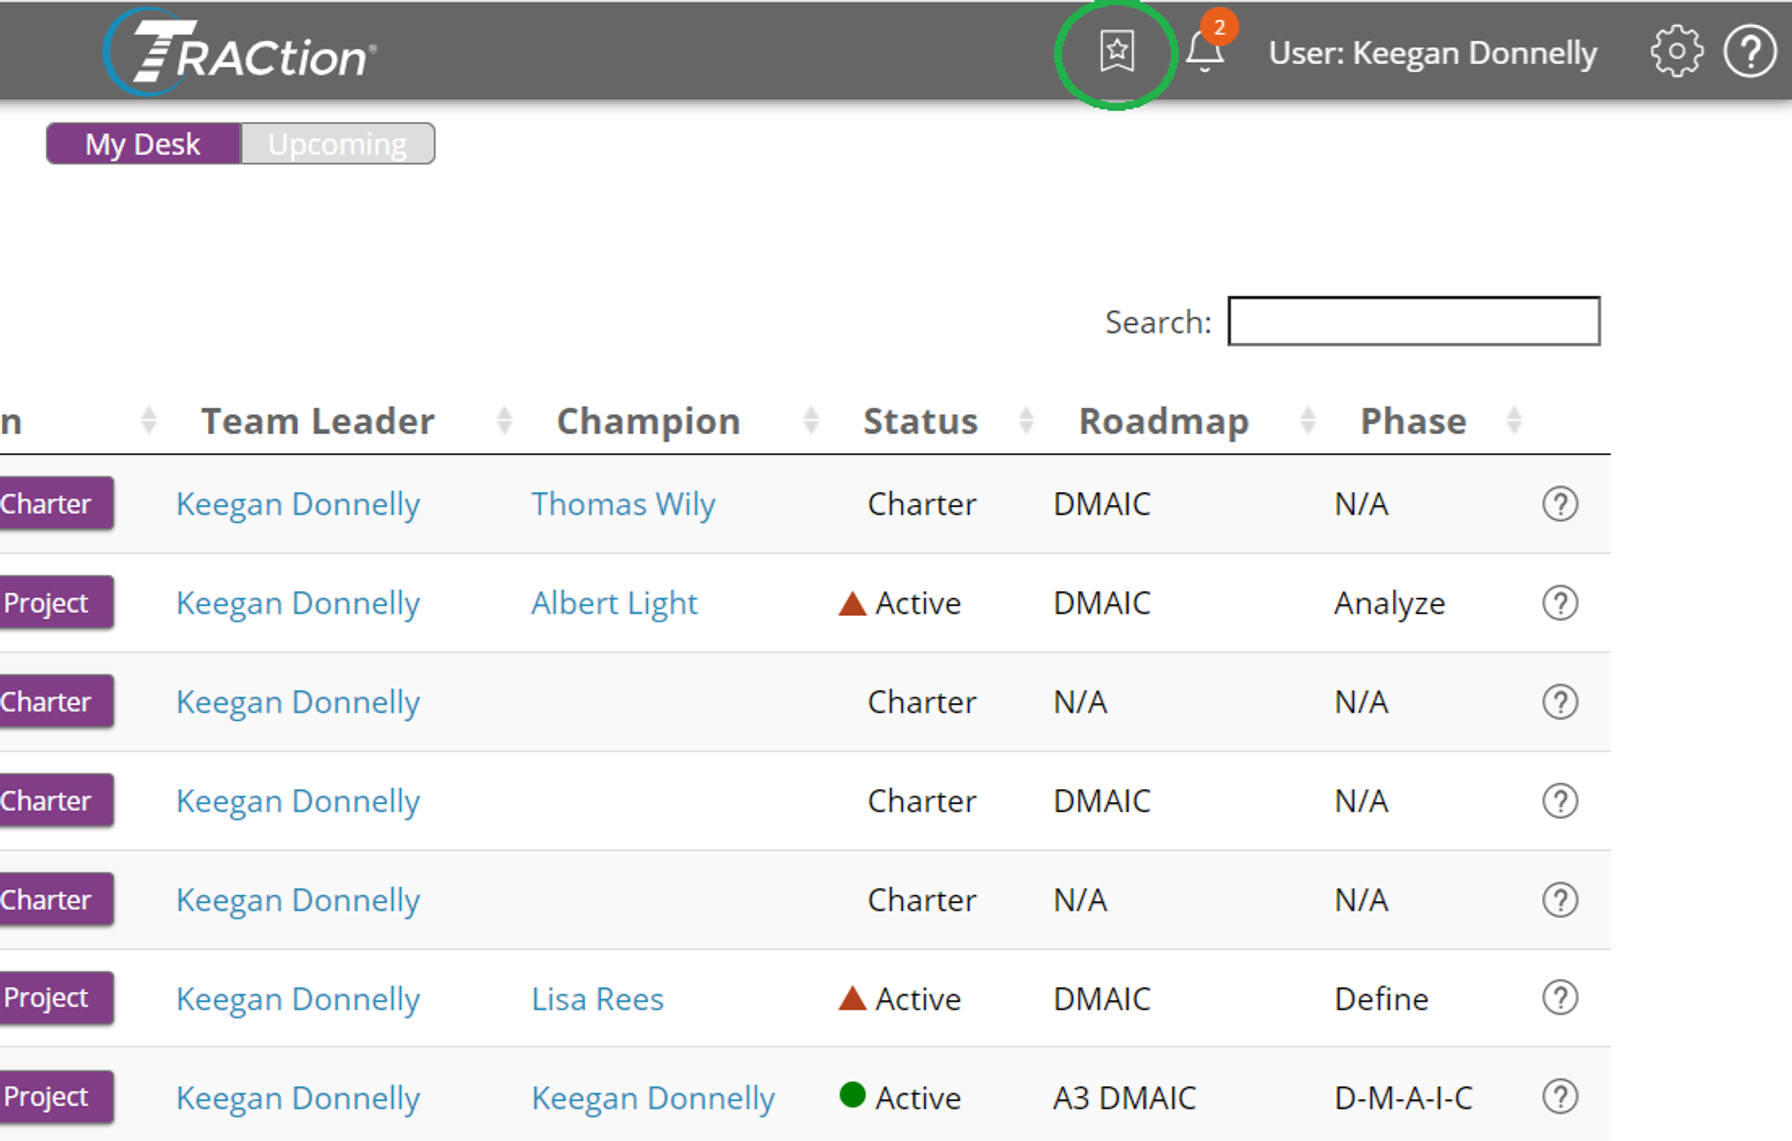Click green circle status in A3 DMAIC row
Image resolution: width=1792 pixels, height=1141 pixels.
(x=852, y=1096)
